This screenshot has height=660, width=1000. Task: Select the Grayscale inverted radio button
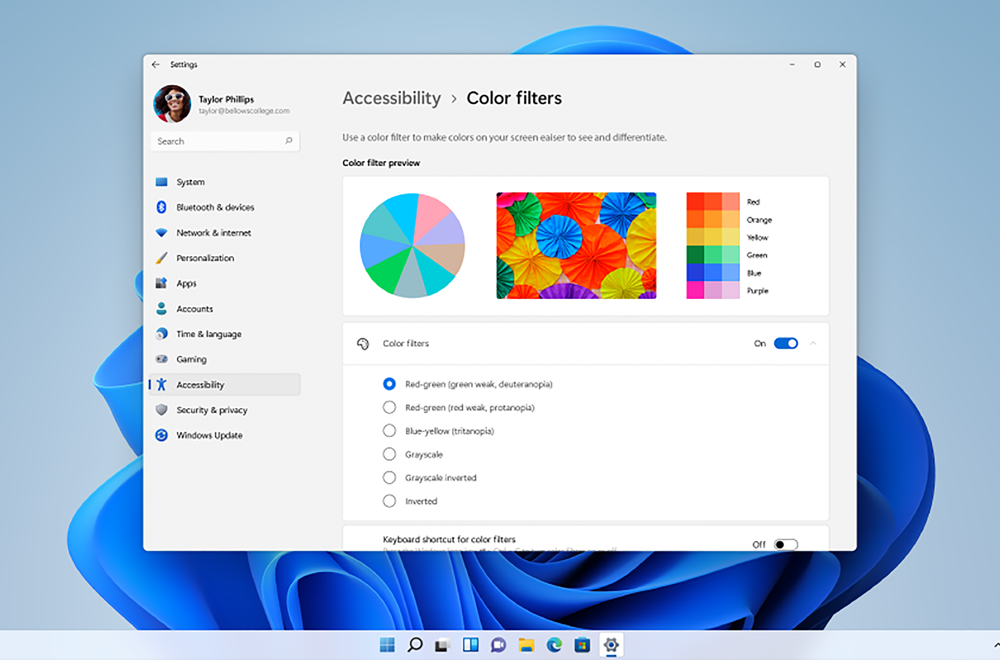click(389, 477)
